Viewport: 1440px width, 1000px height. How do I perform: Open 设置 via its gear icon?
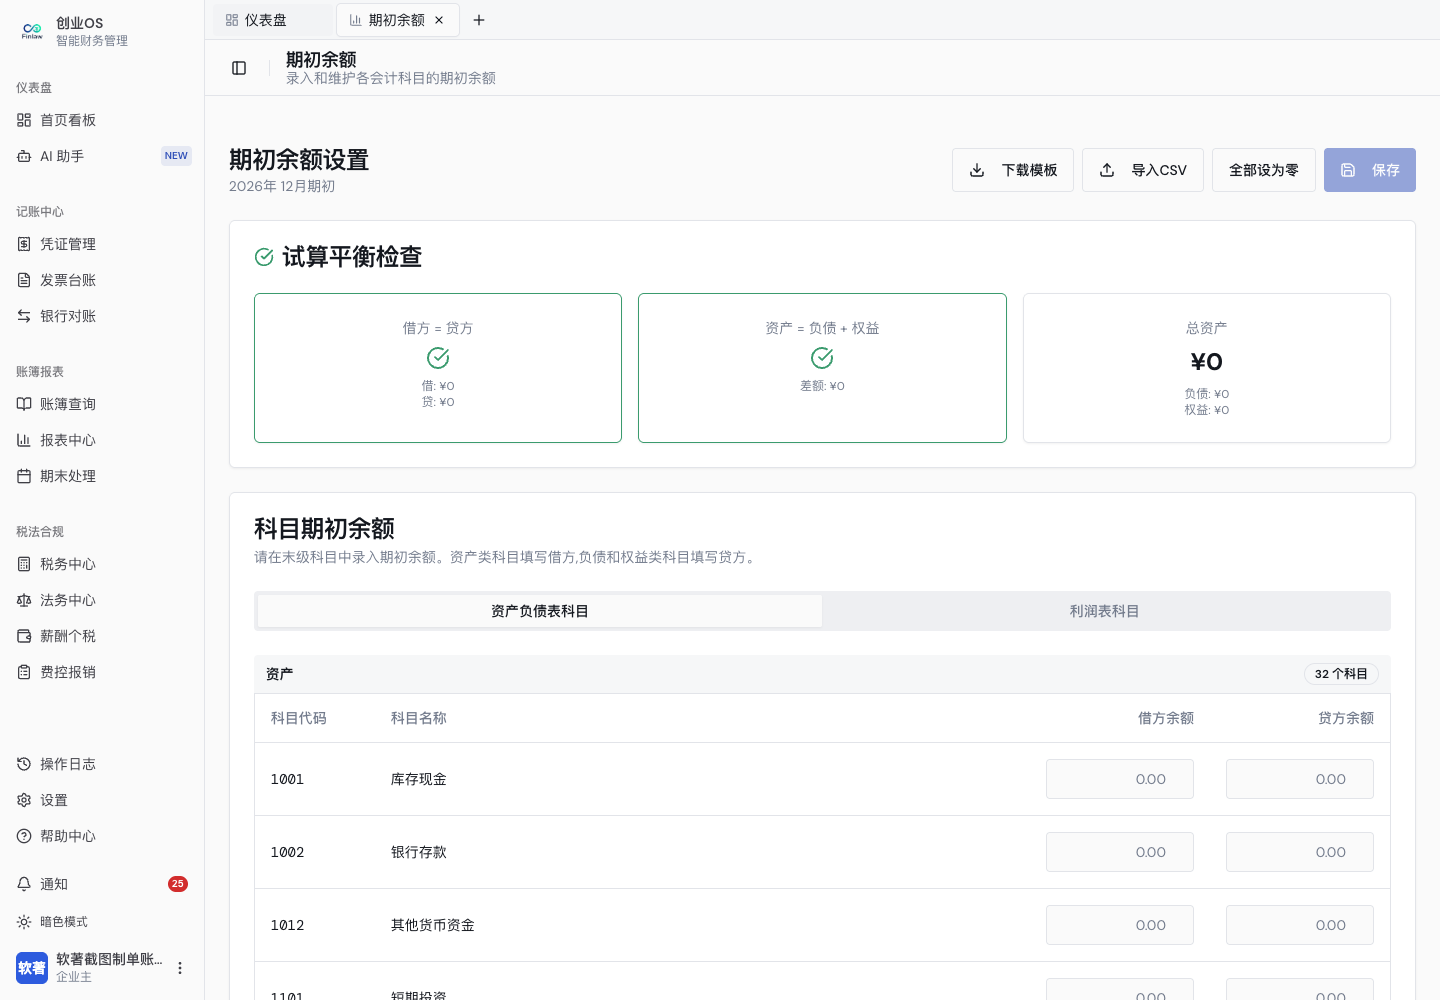pyautogui.click(x=24, y=800)
